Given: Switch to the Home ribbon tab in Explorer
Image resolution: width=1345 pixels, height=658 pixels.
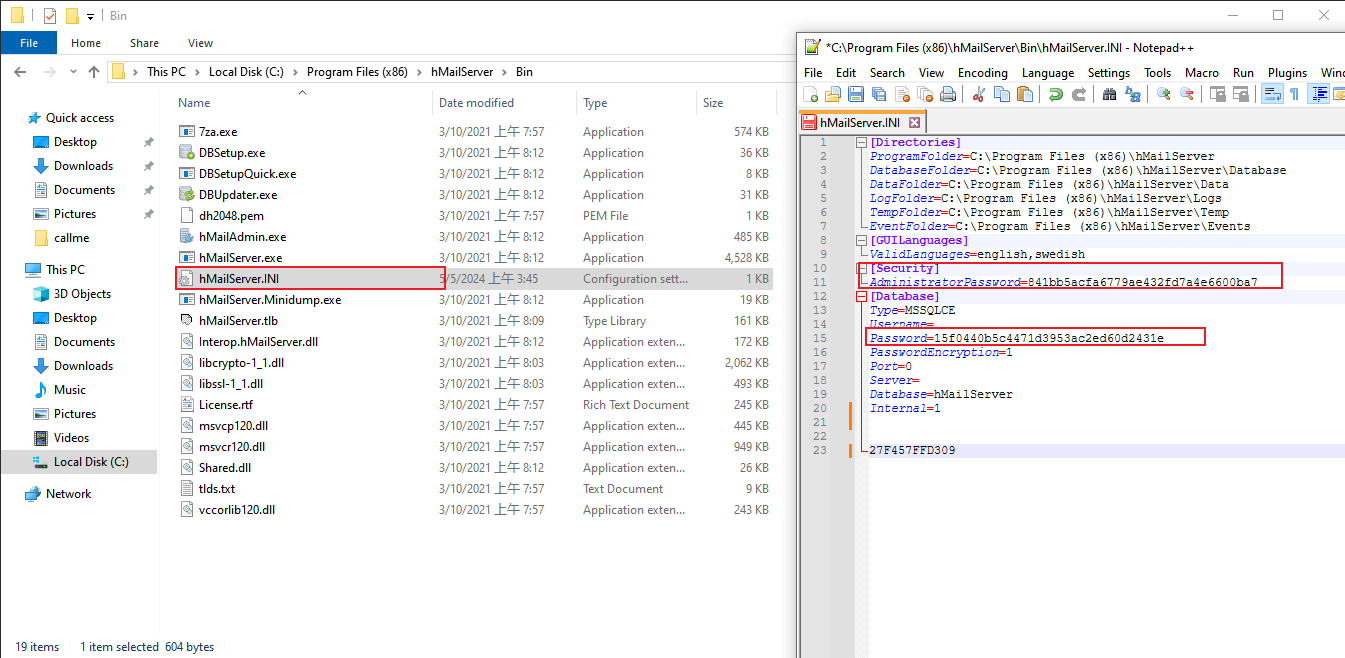Looking at the screenshot, I should (86, 43).
